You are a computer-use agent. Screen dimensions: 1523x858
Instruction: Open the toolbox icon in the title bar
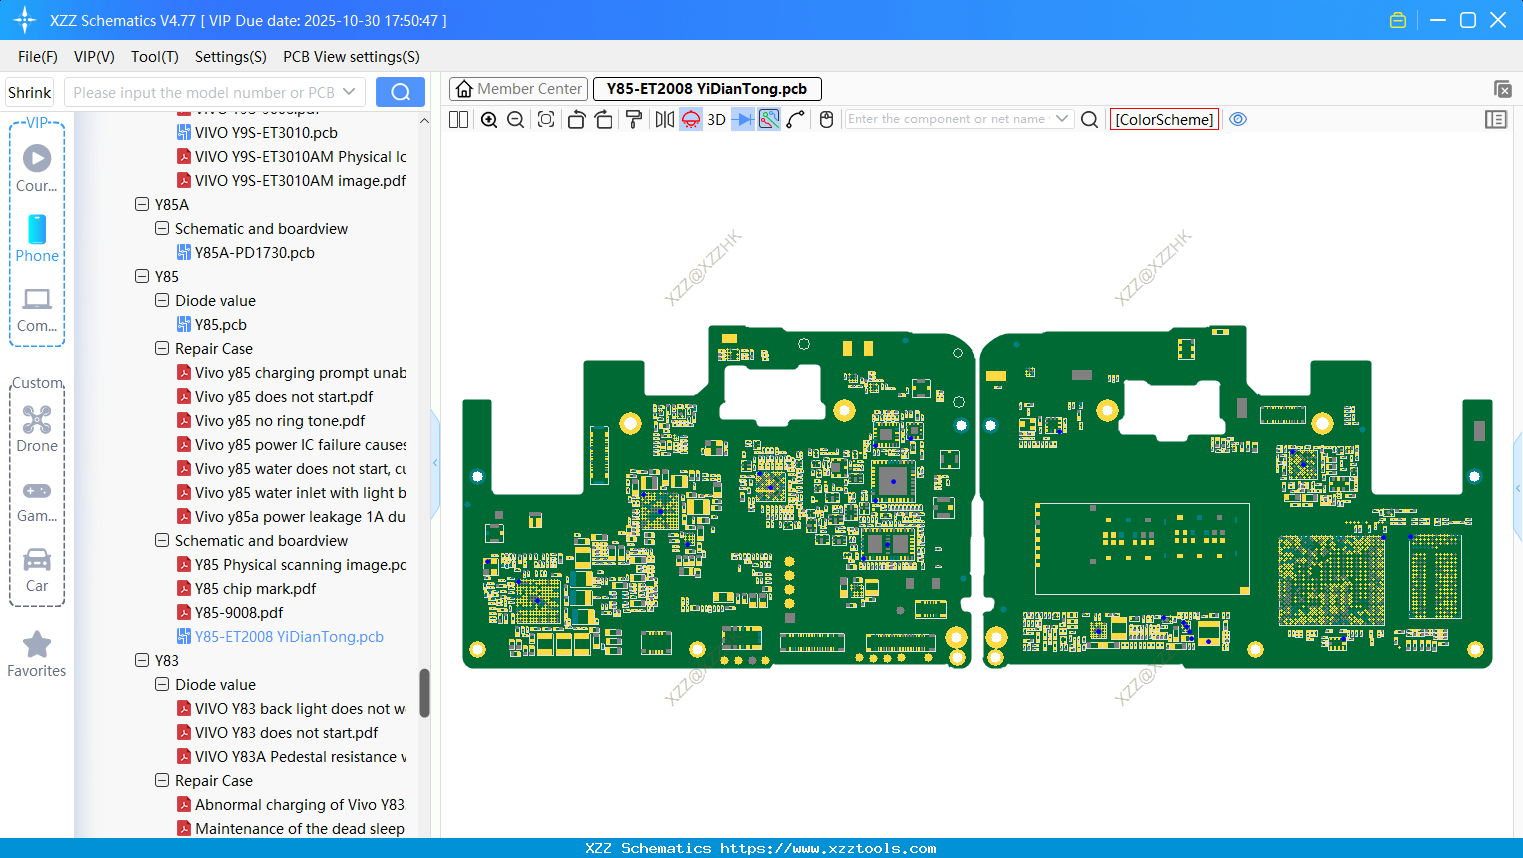(1398, 20)
